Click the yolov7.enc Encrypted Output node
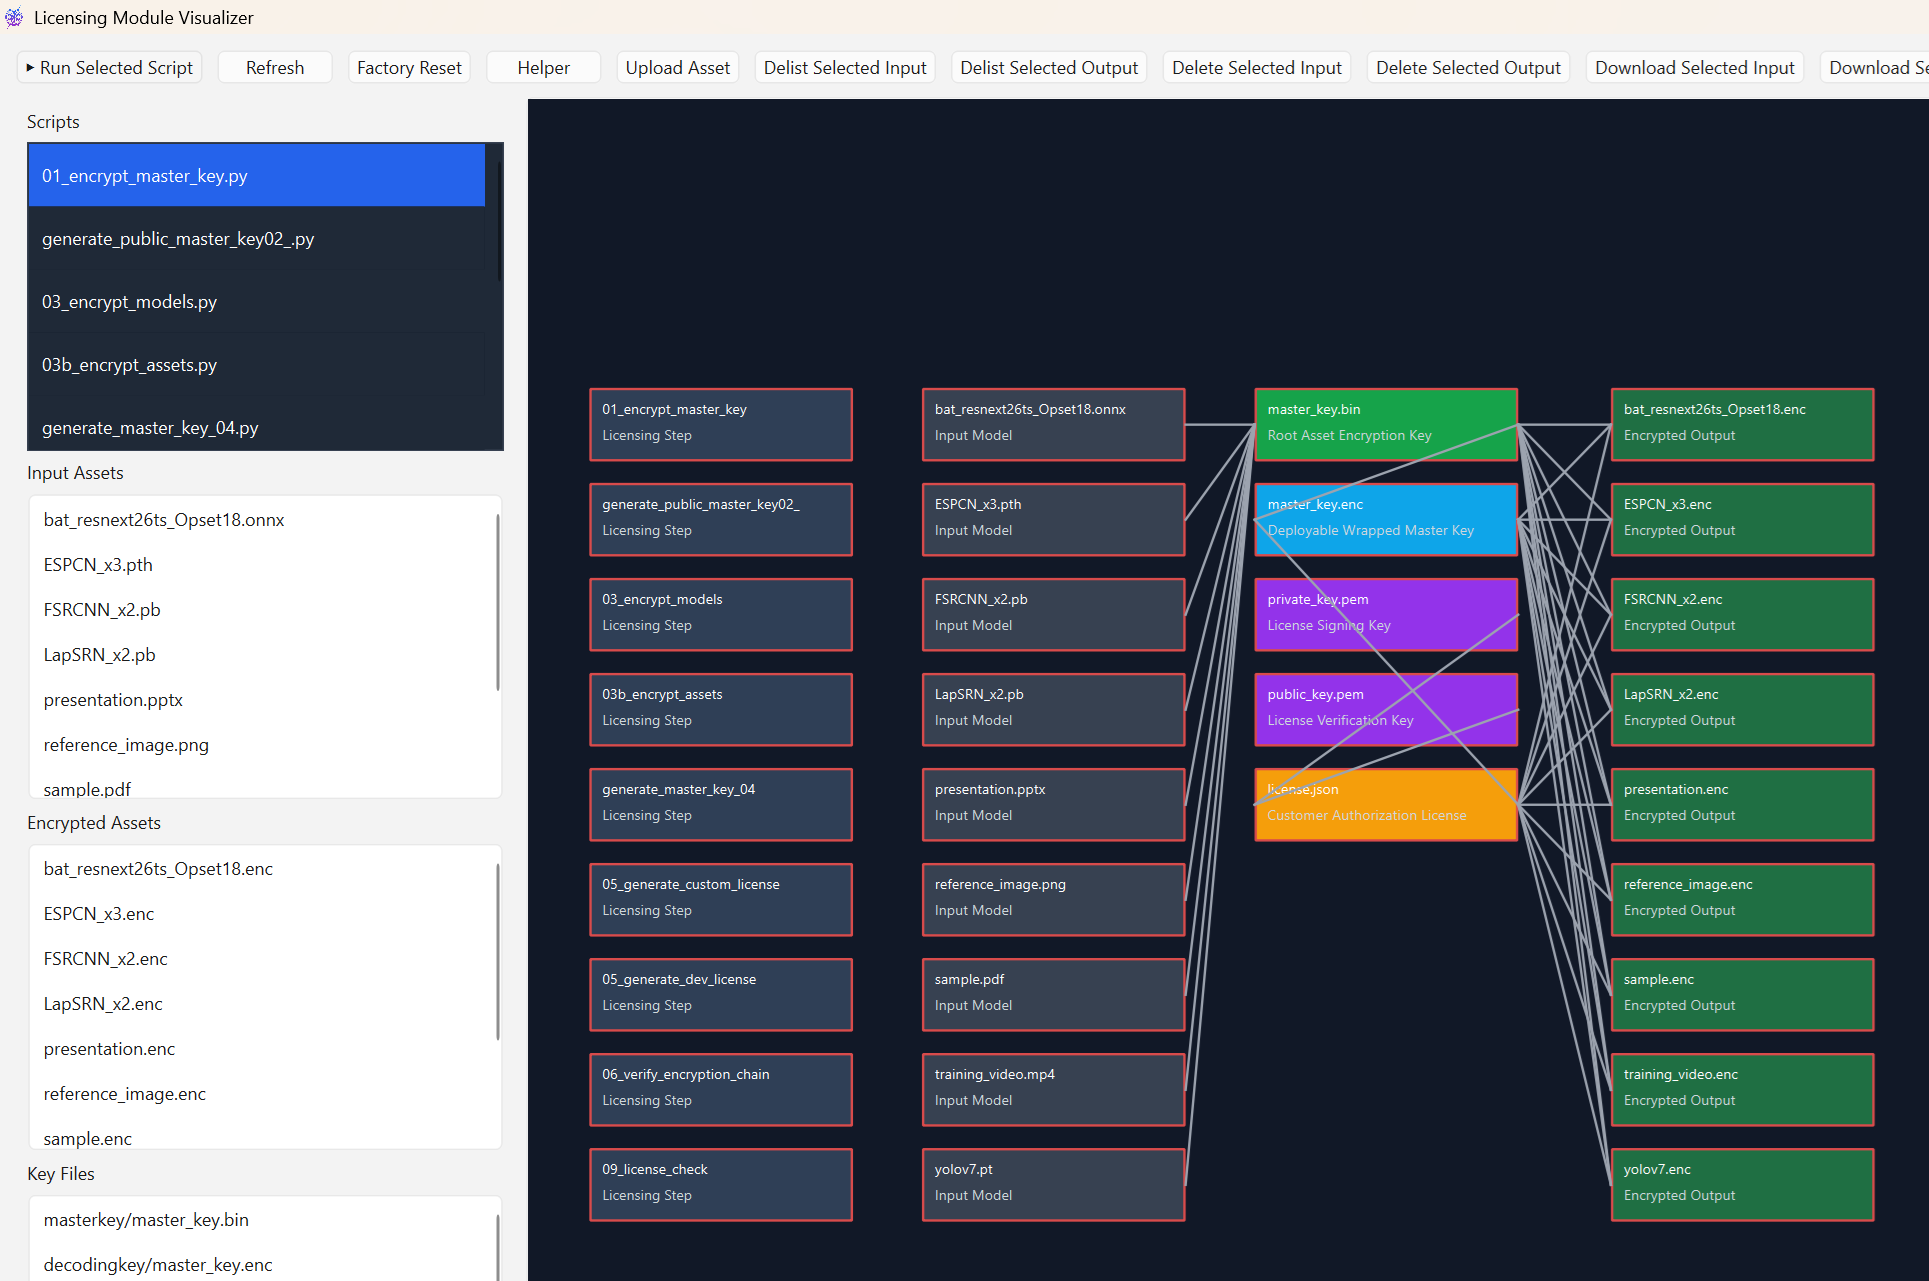1929x1281 pixels. coord(1743,1184)
